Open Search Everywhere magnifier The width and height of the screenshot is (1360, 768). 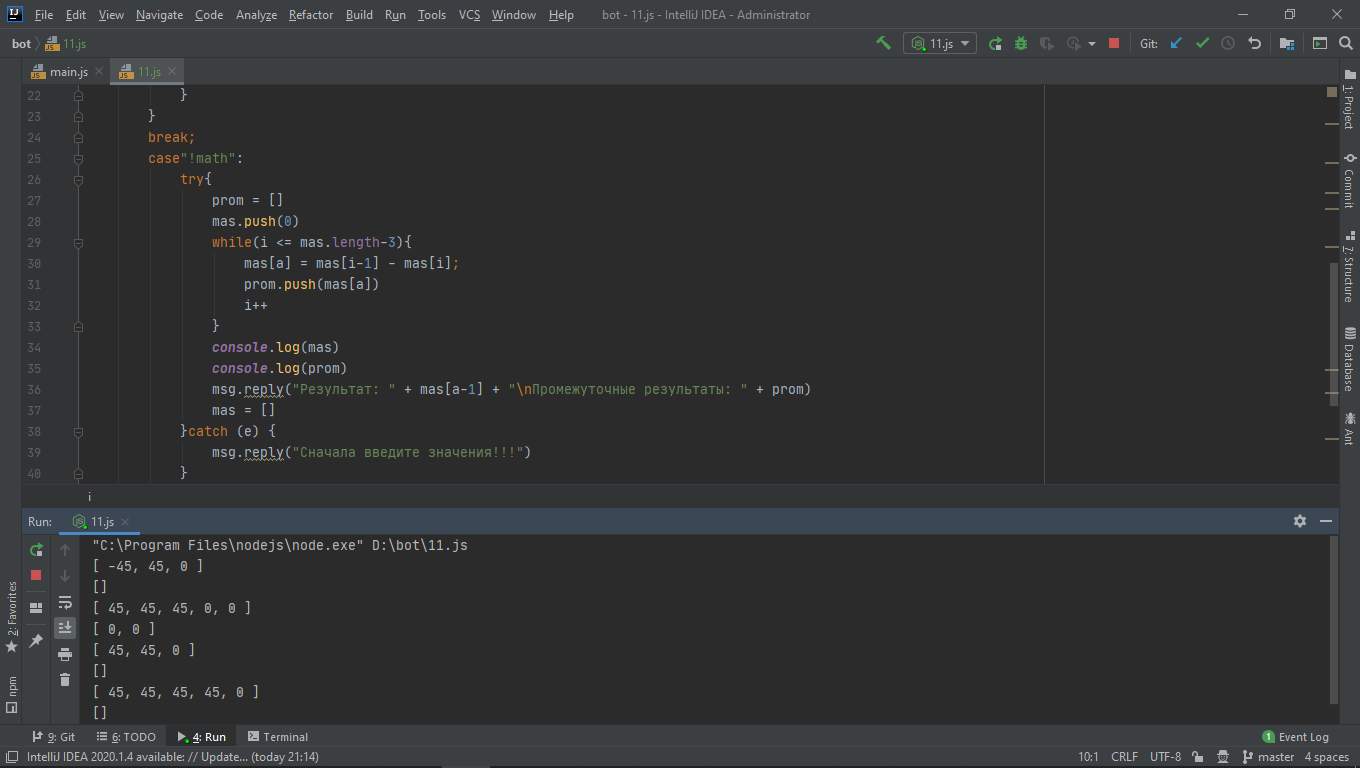click(x=1347, y=43)
